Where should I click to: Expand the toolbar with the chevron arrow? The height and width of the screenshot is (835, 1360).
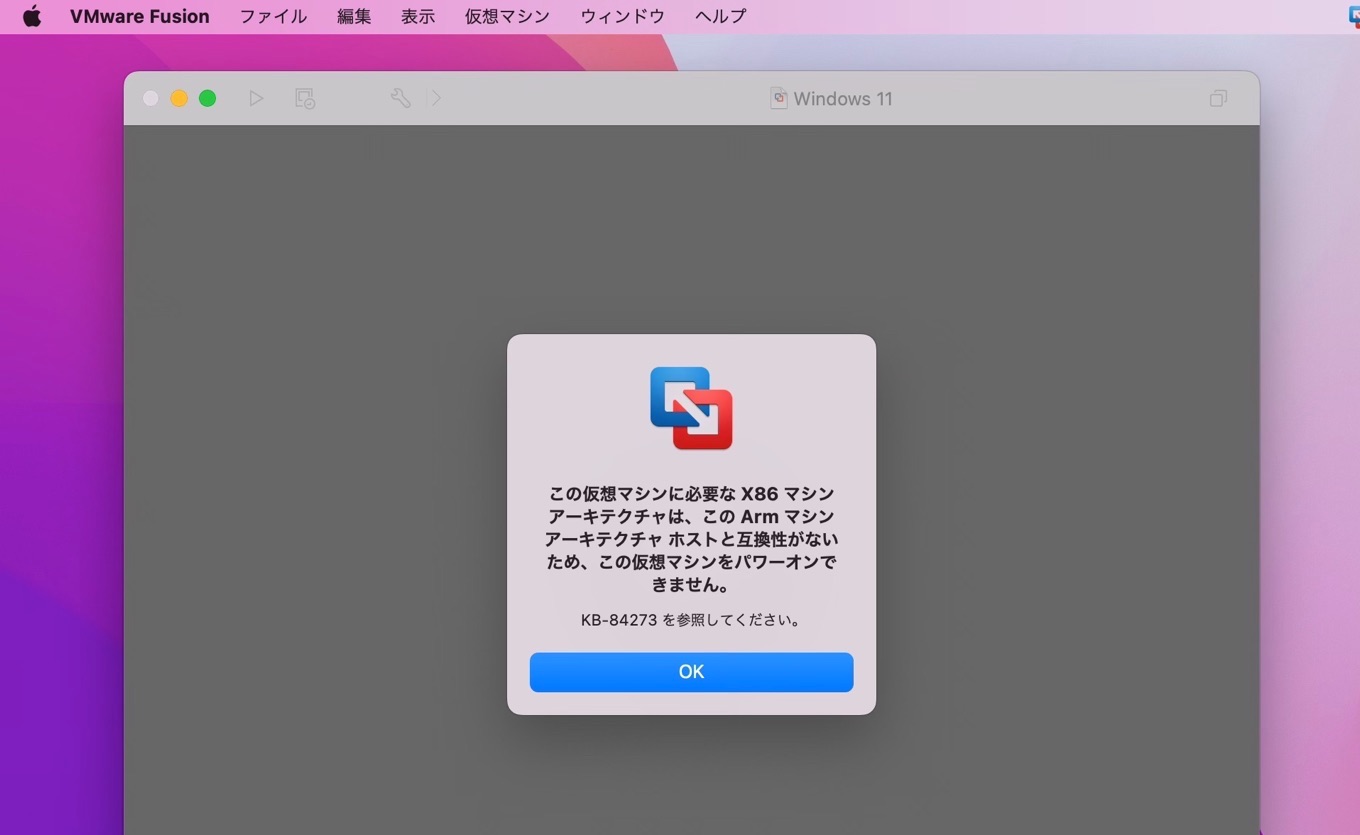pos(436,98)
